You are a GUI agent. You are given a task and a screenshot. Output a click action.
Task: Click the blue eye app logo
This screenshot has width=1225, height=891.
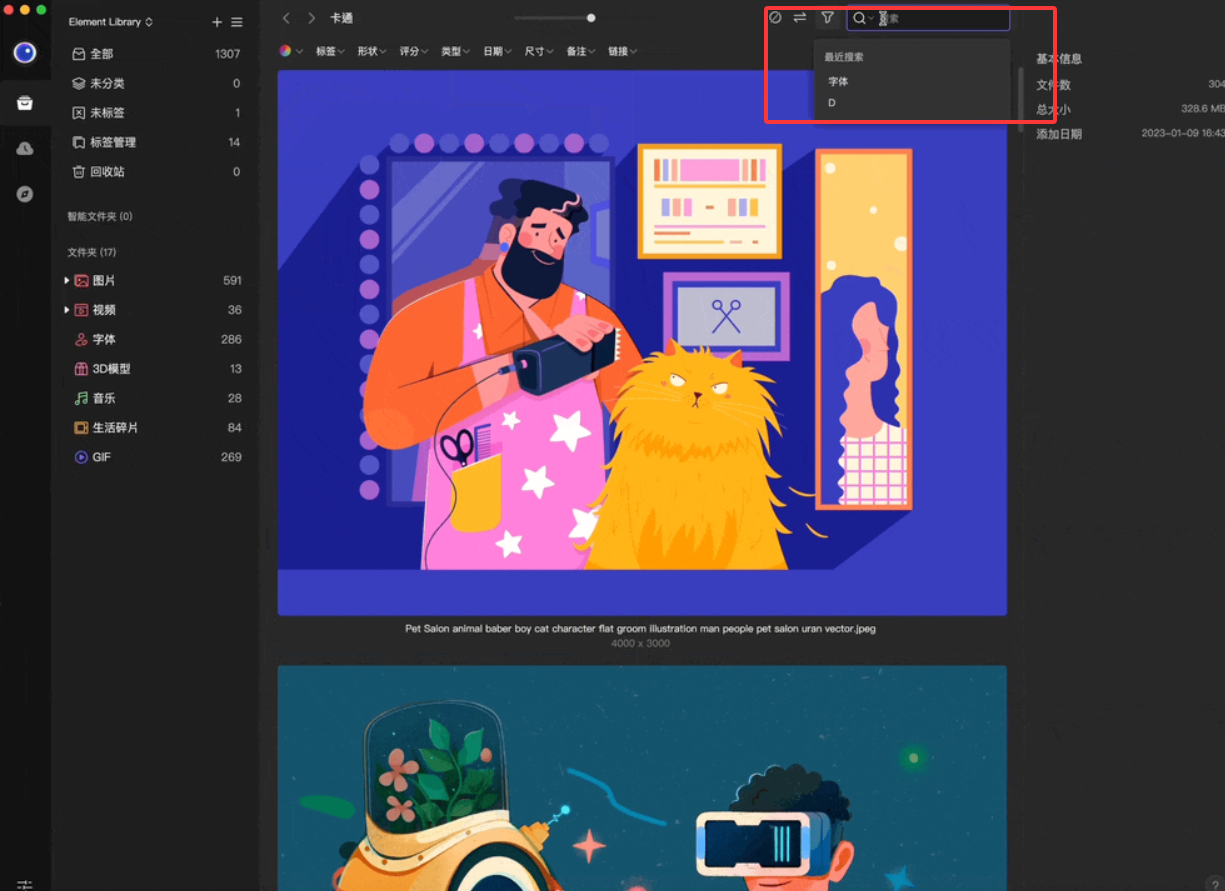click(25, 53)
